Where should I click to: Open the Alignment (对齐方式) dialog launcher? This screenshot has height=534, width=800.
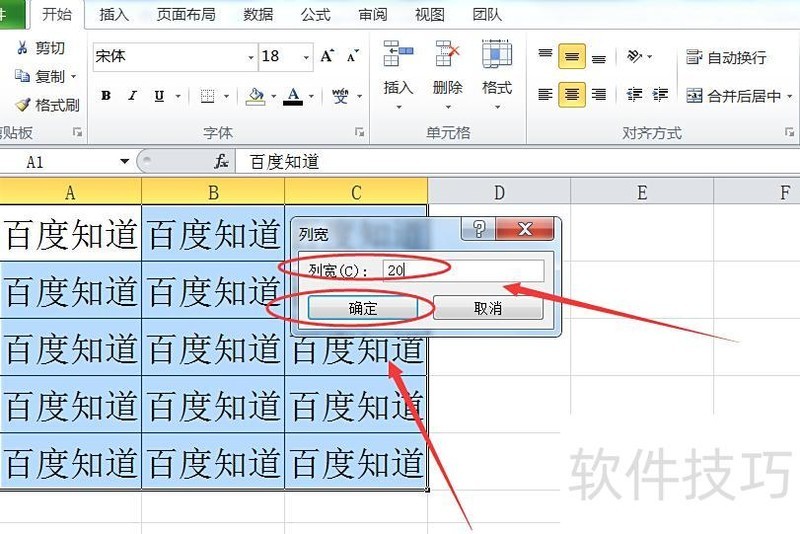click(789, 133)
